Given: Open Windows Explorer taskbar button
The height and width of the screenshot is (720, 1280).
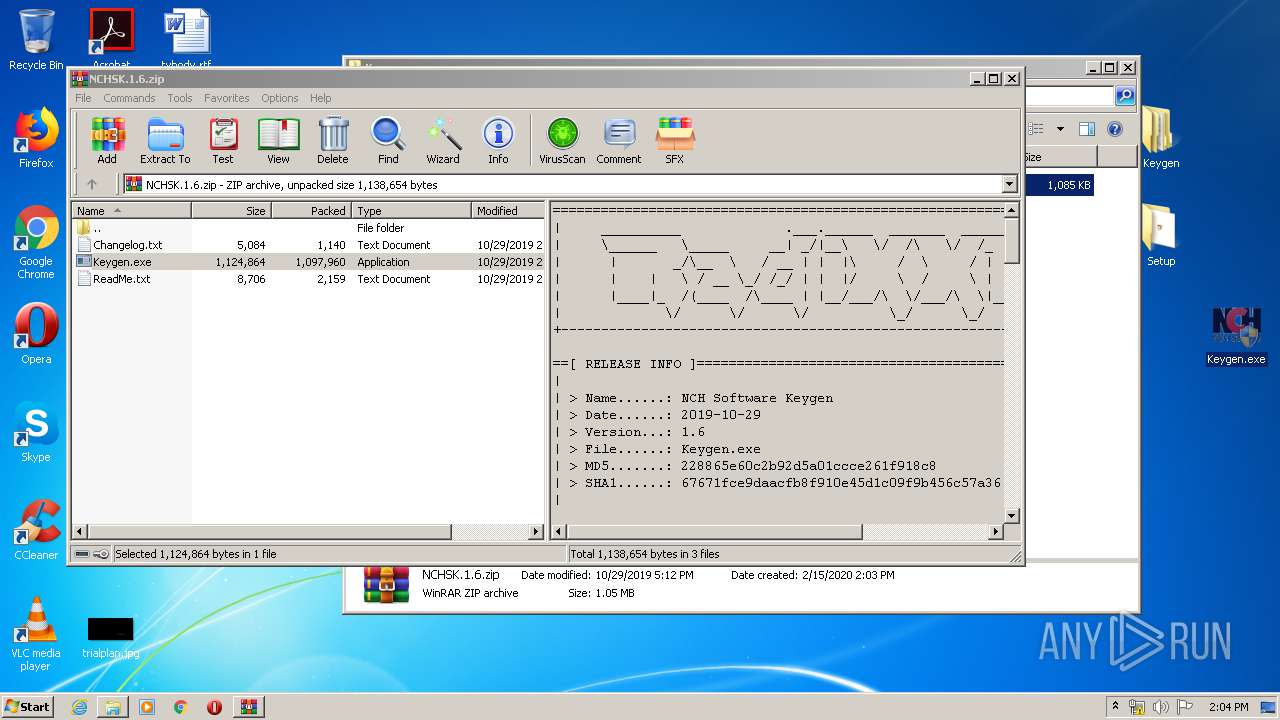Looking at the screenshot, I should pyautogui.click(x=113, y=707).
